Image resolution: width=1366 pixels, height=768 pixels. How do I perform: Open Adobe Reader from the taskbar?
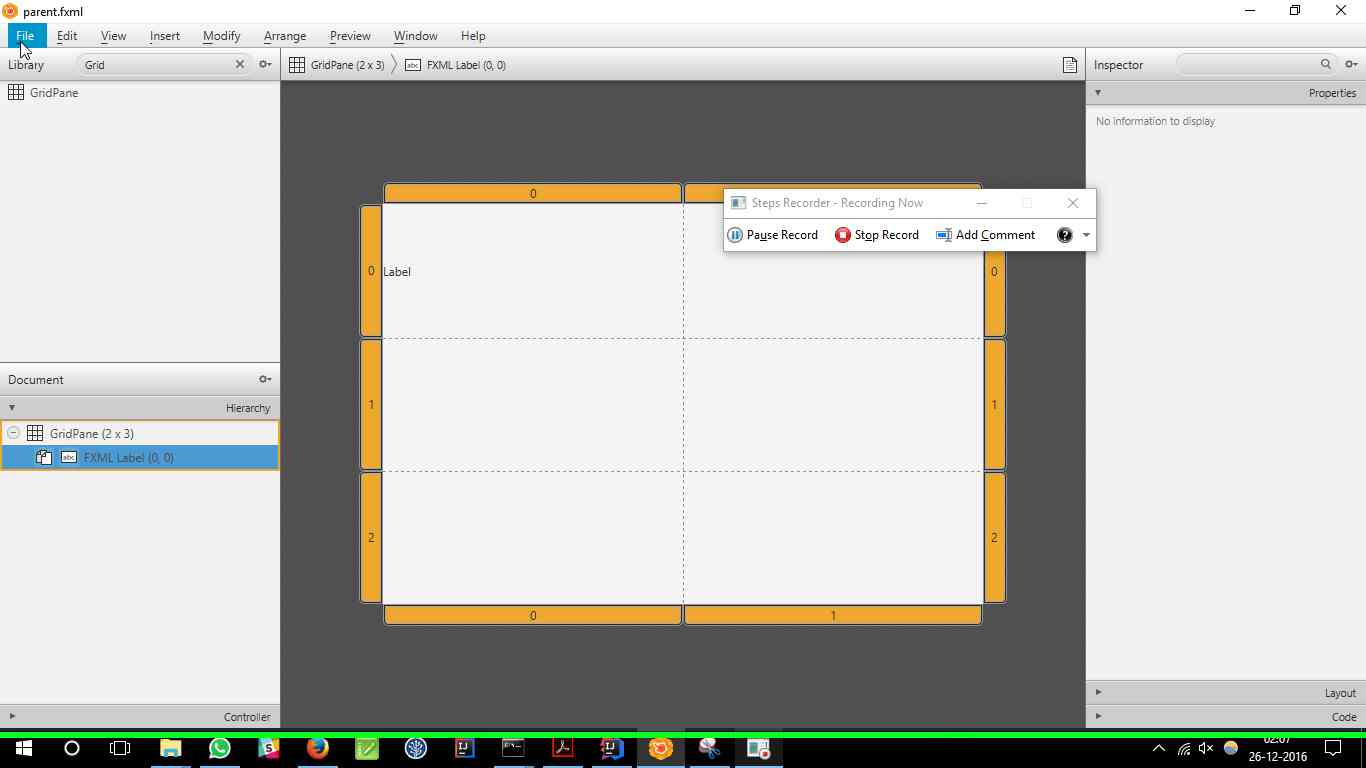(x=562, y=748)
